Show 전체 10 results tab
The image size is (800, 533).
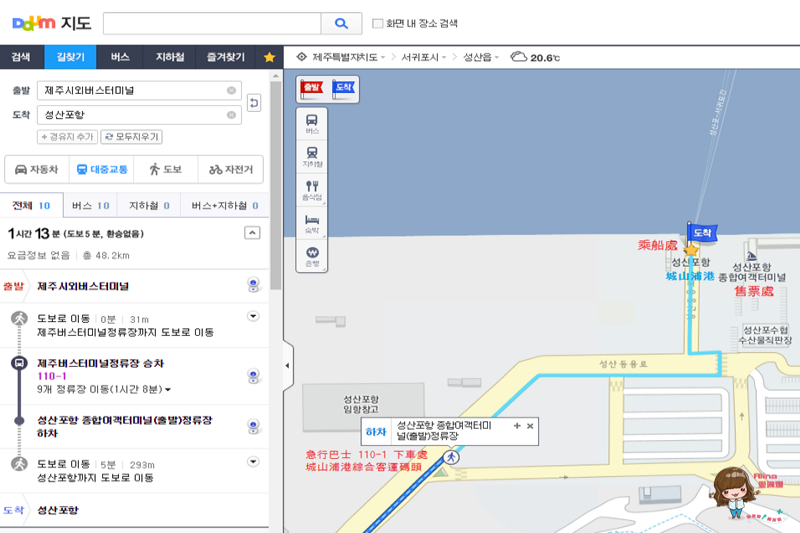(x=32, y=206)
